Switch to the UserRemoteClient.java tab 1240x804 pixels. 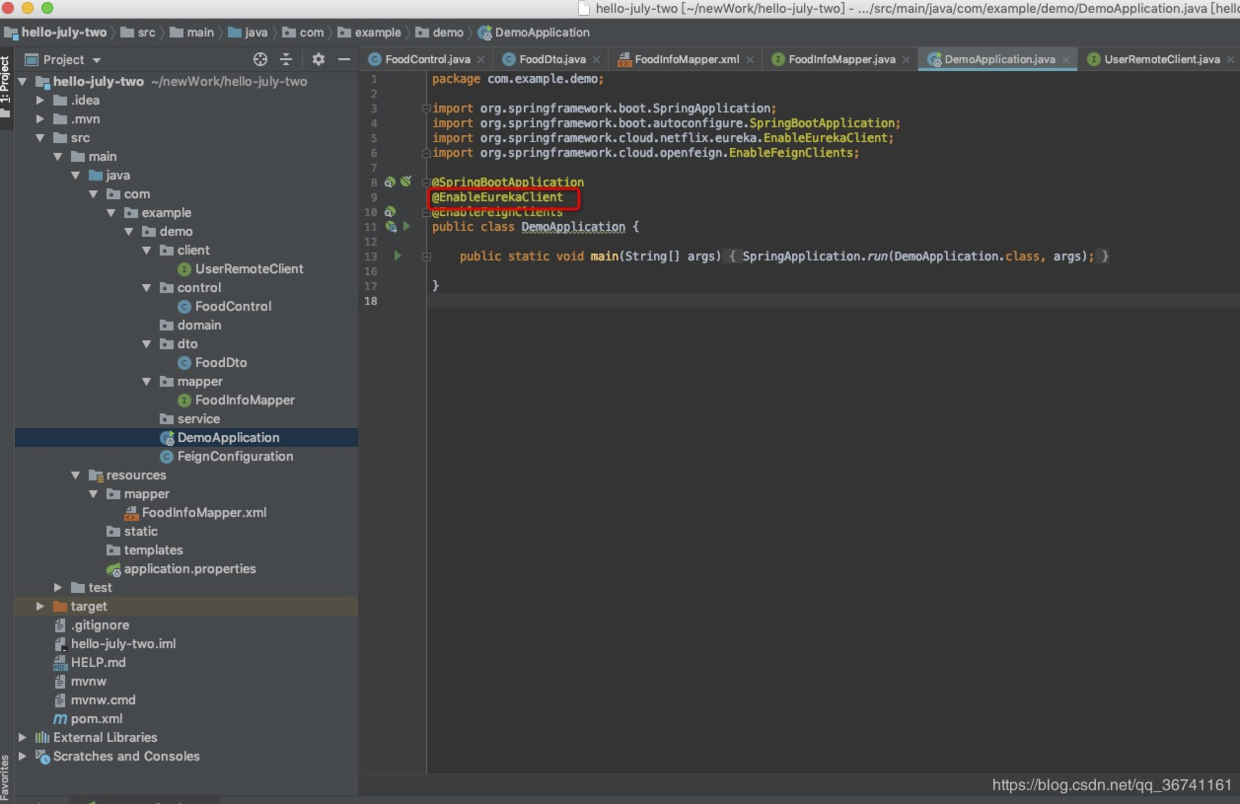[x=1161, y=59]
